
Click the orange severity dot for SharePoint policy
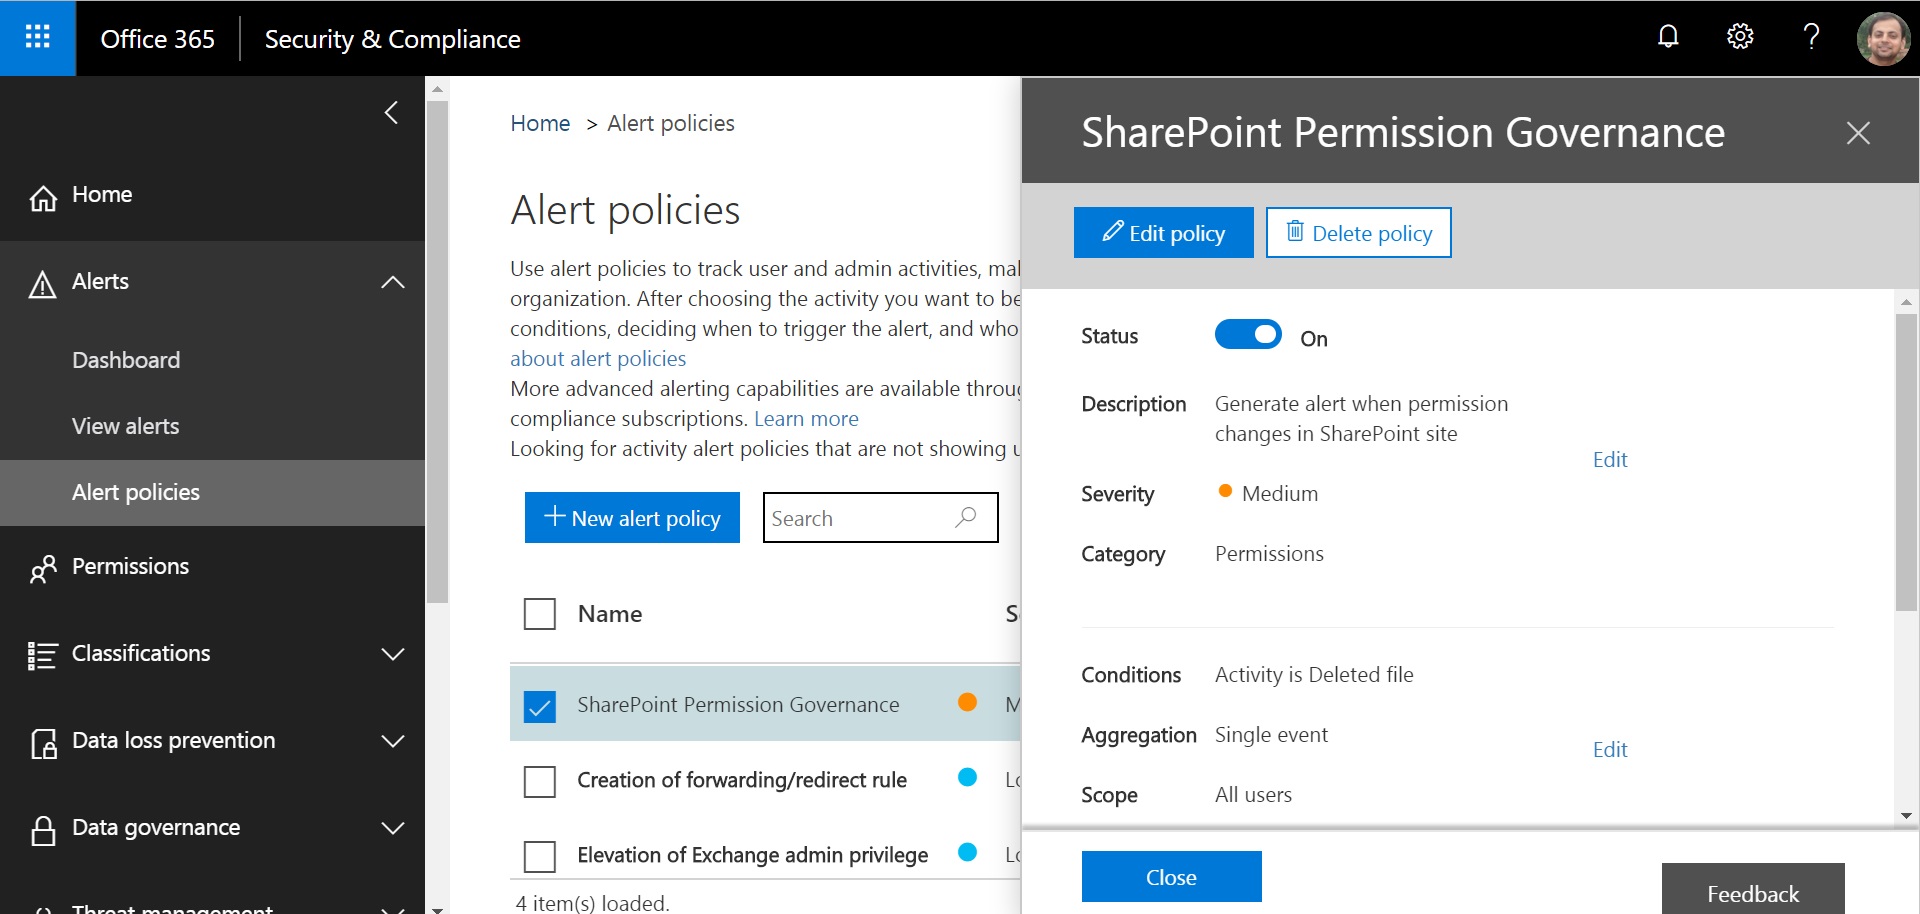pyautogui.click(x=967, y=702)
